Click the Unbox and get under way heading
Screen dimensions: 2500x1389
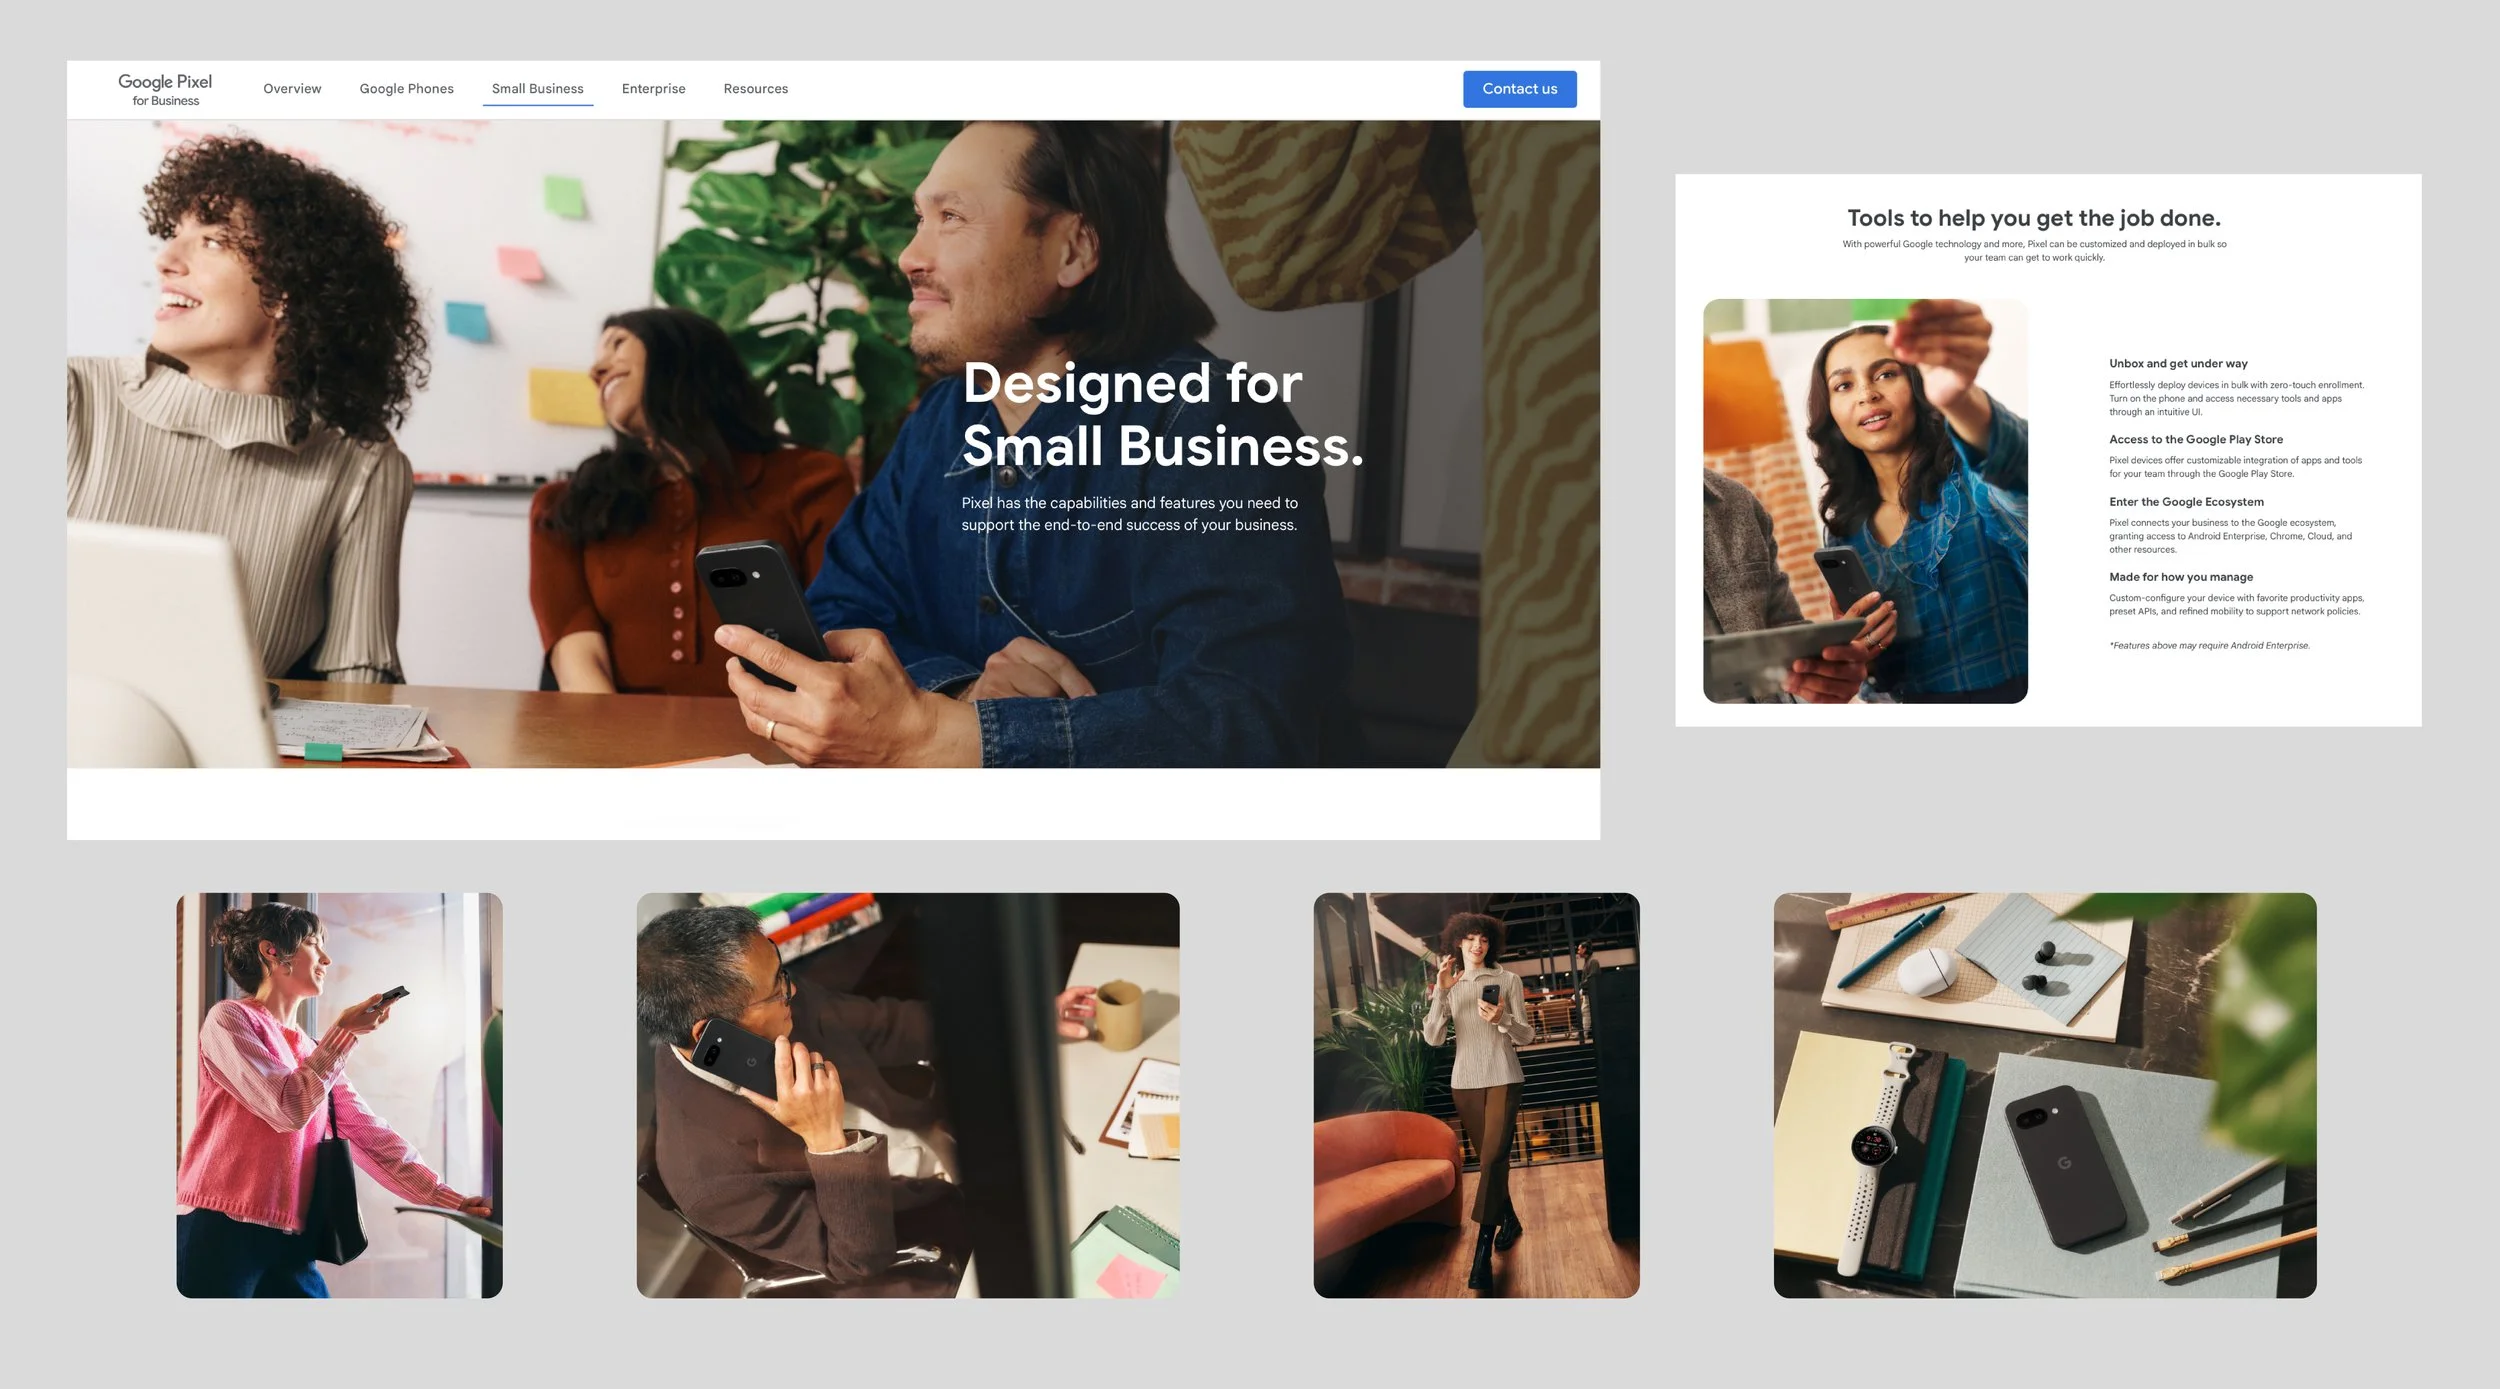pos(2177,363)
